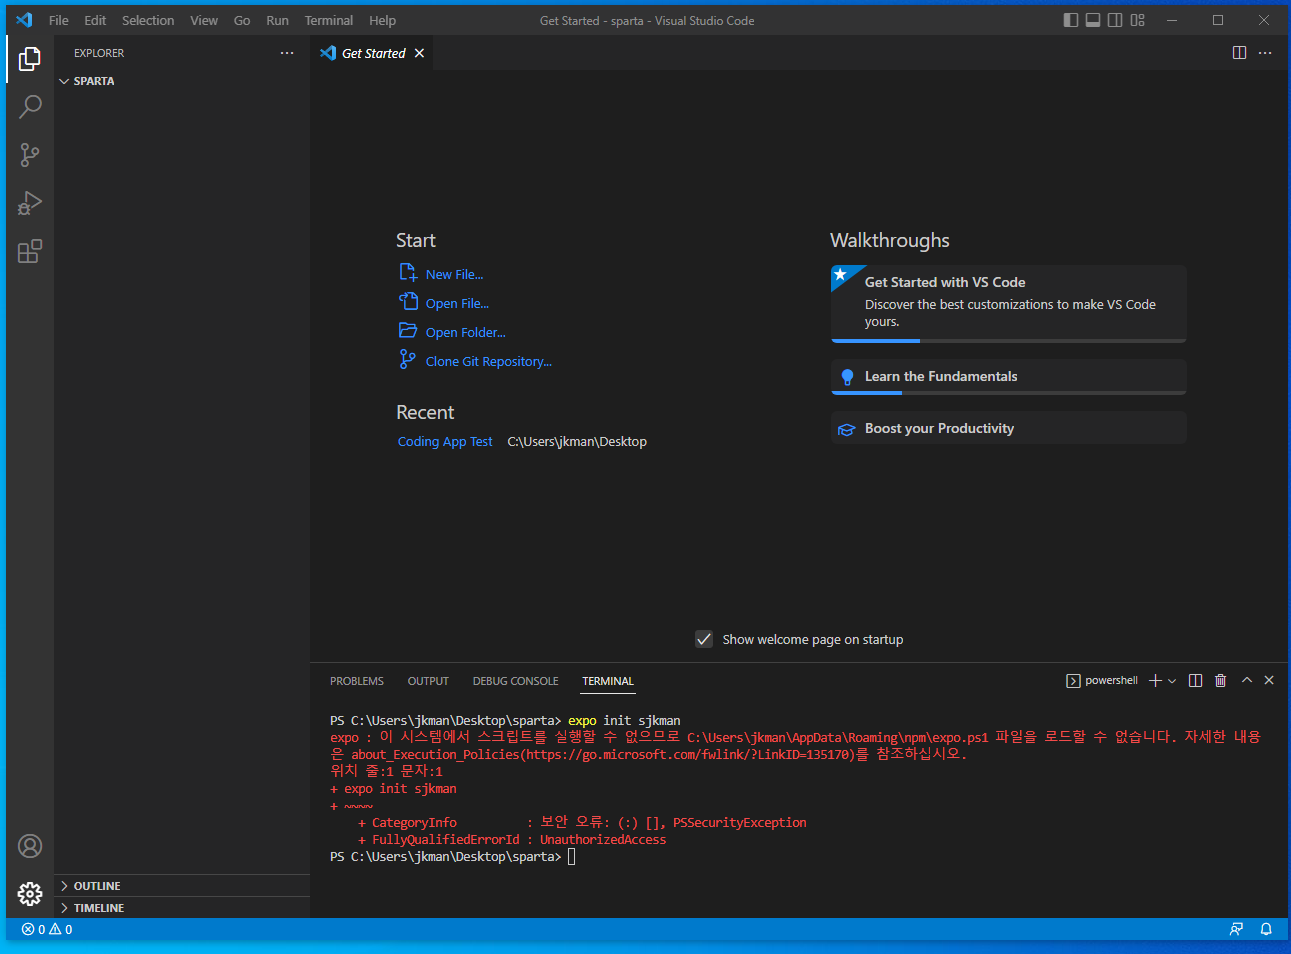The image size is (1291, 954).
Task: Click the EXPLORER panel title
Action: pyautogui.click(x=99, y=53)
